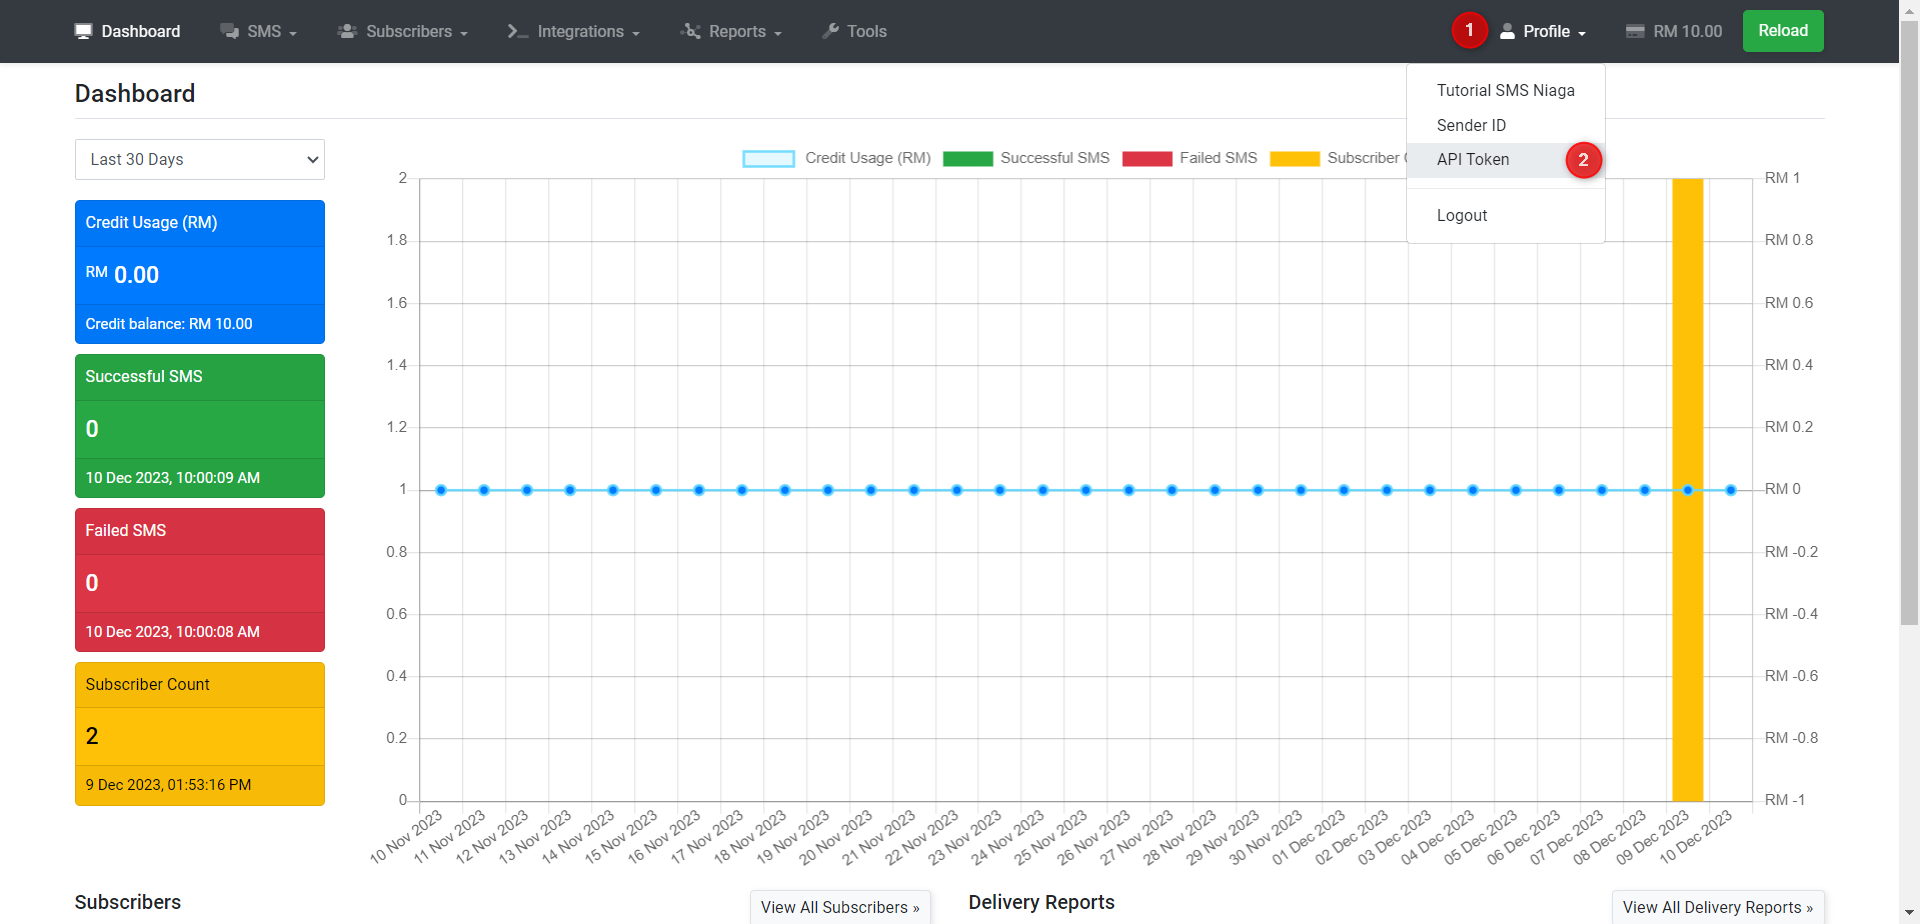
Task: Click the Subscribers section heading
Action: click(128, 902)
